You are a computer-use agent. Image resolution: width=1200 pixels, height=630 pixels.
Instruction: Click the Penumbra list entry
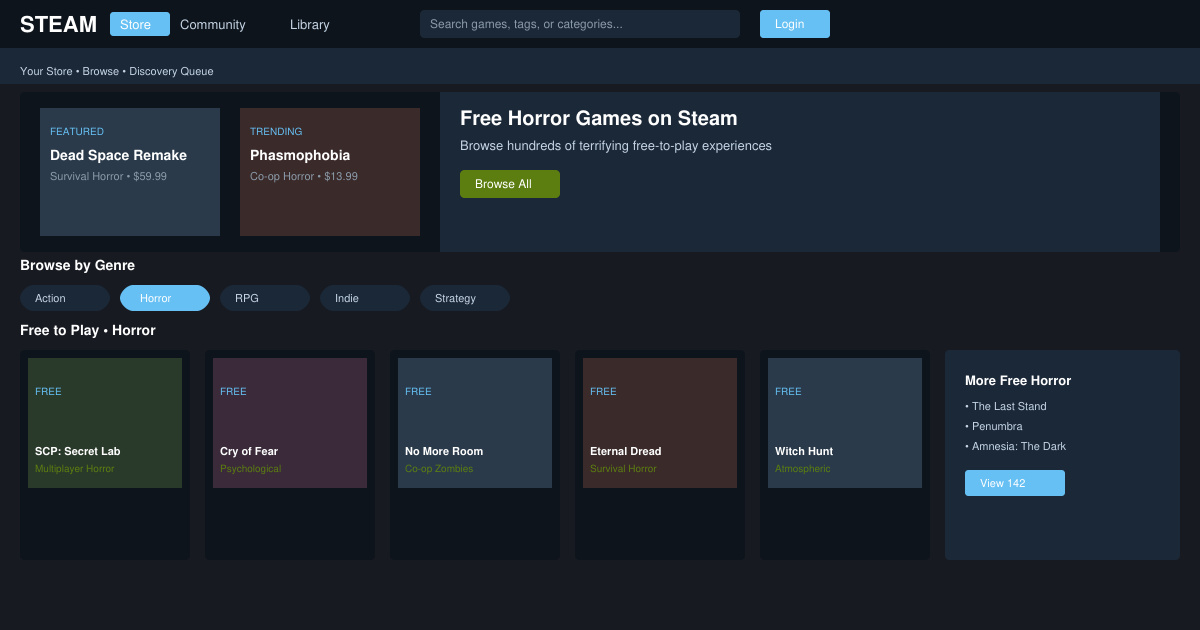point(994,426)
